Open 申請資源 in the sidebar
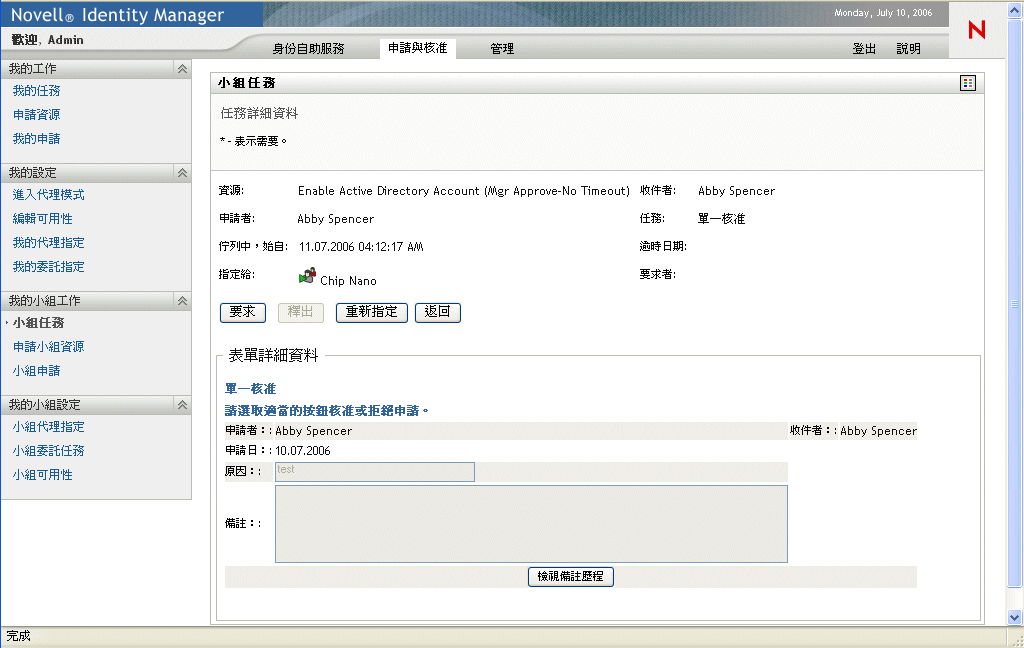Image resolution: width=1024 pixels, height=648 pixels. 37,115
